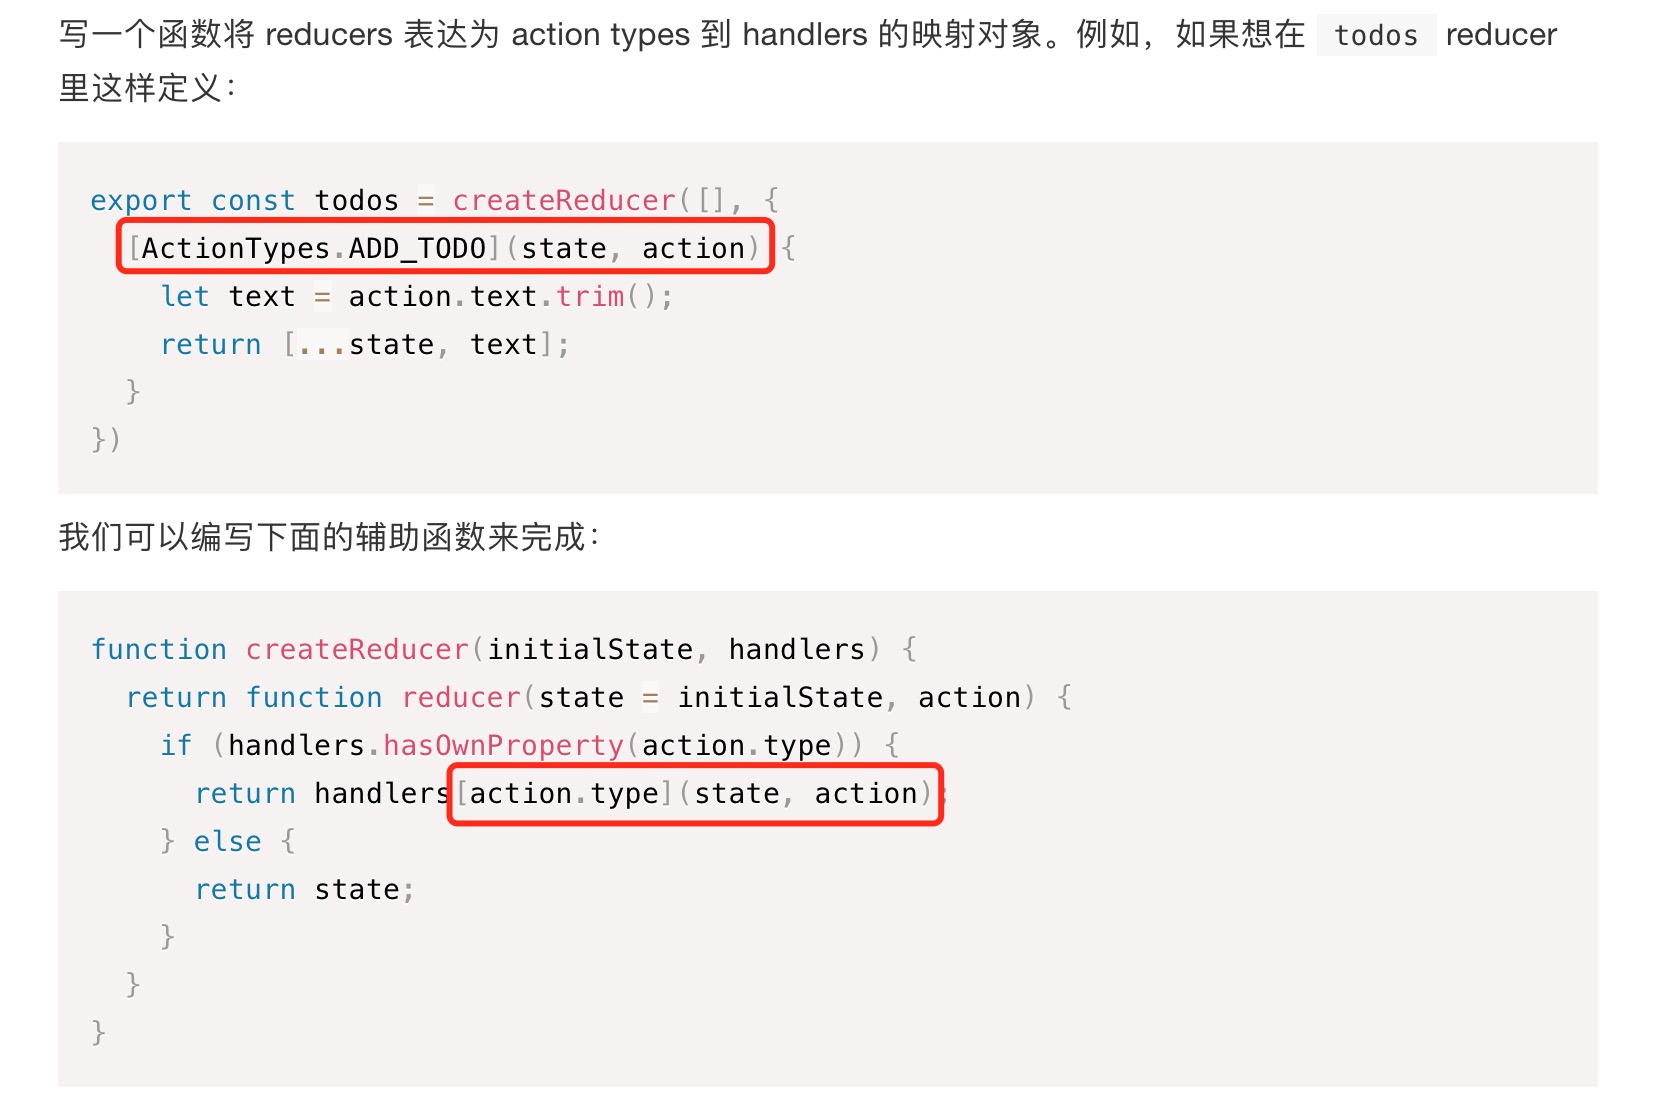The height and width of the screenshot is (1110, 1668).
Task: Click the "const" keyword in first code block
Action: tap(253, 201)
